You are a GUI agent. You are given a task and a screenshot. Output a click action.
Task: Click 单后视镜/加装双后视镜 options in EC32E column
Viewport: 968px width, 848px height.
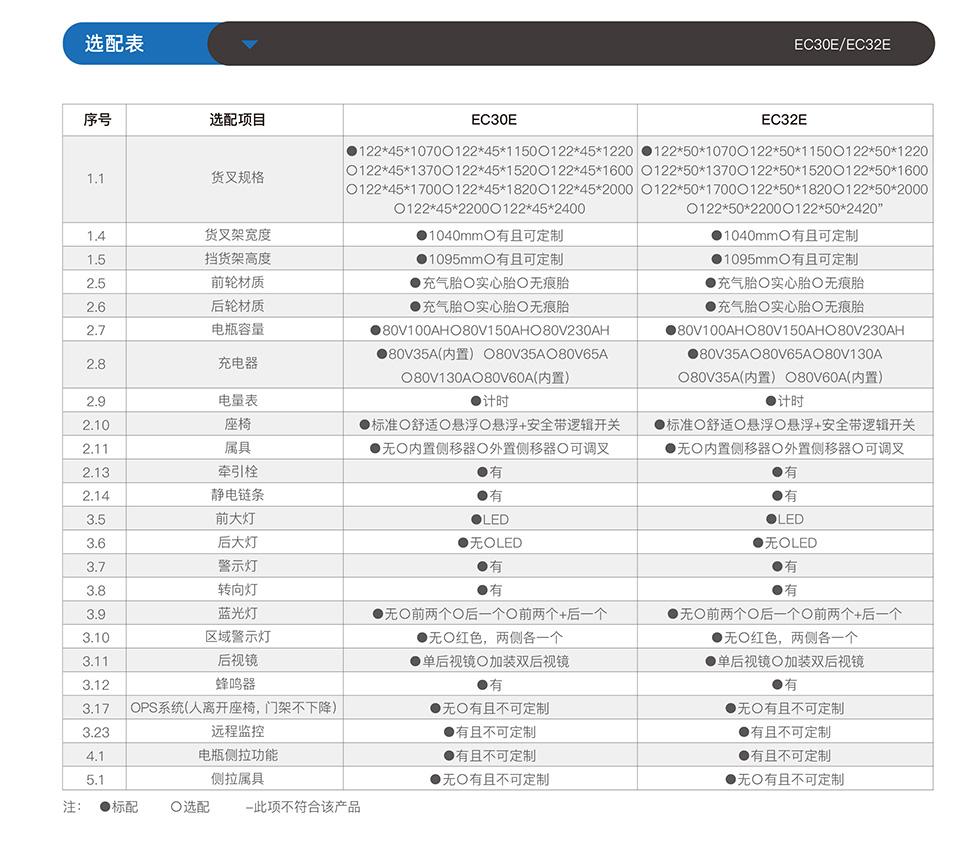point(784,662)
